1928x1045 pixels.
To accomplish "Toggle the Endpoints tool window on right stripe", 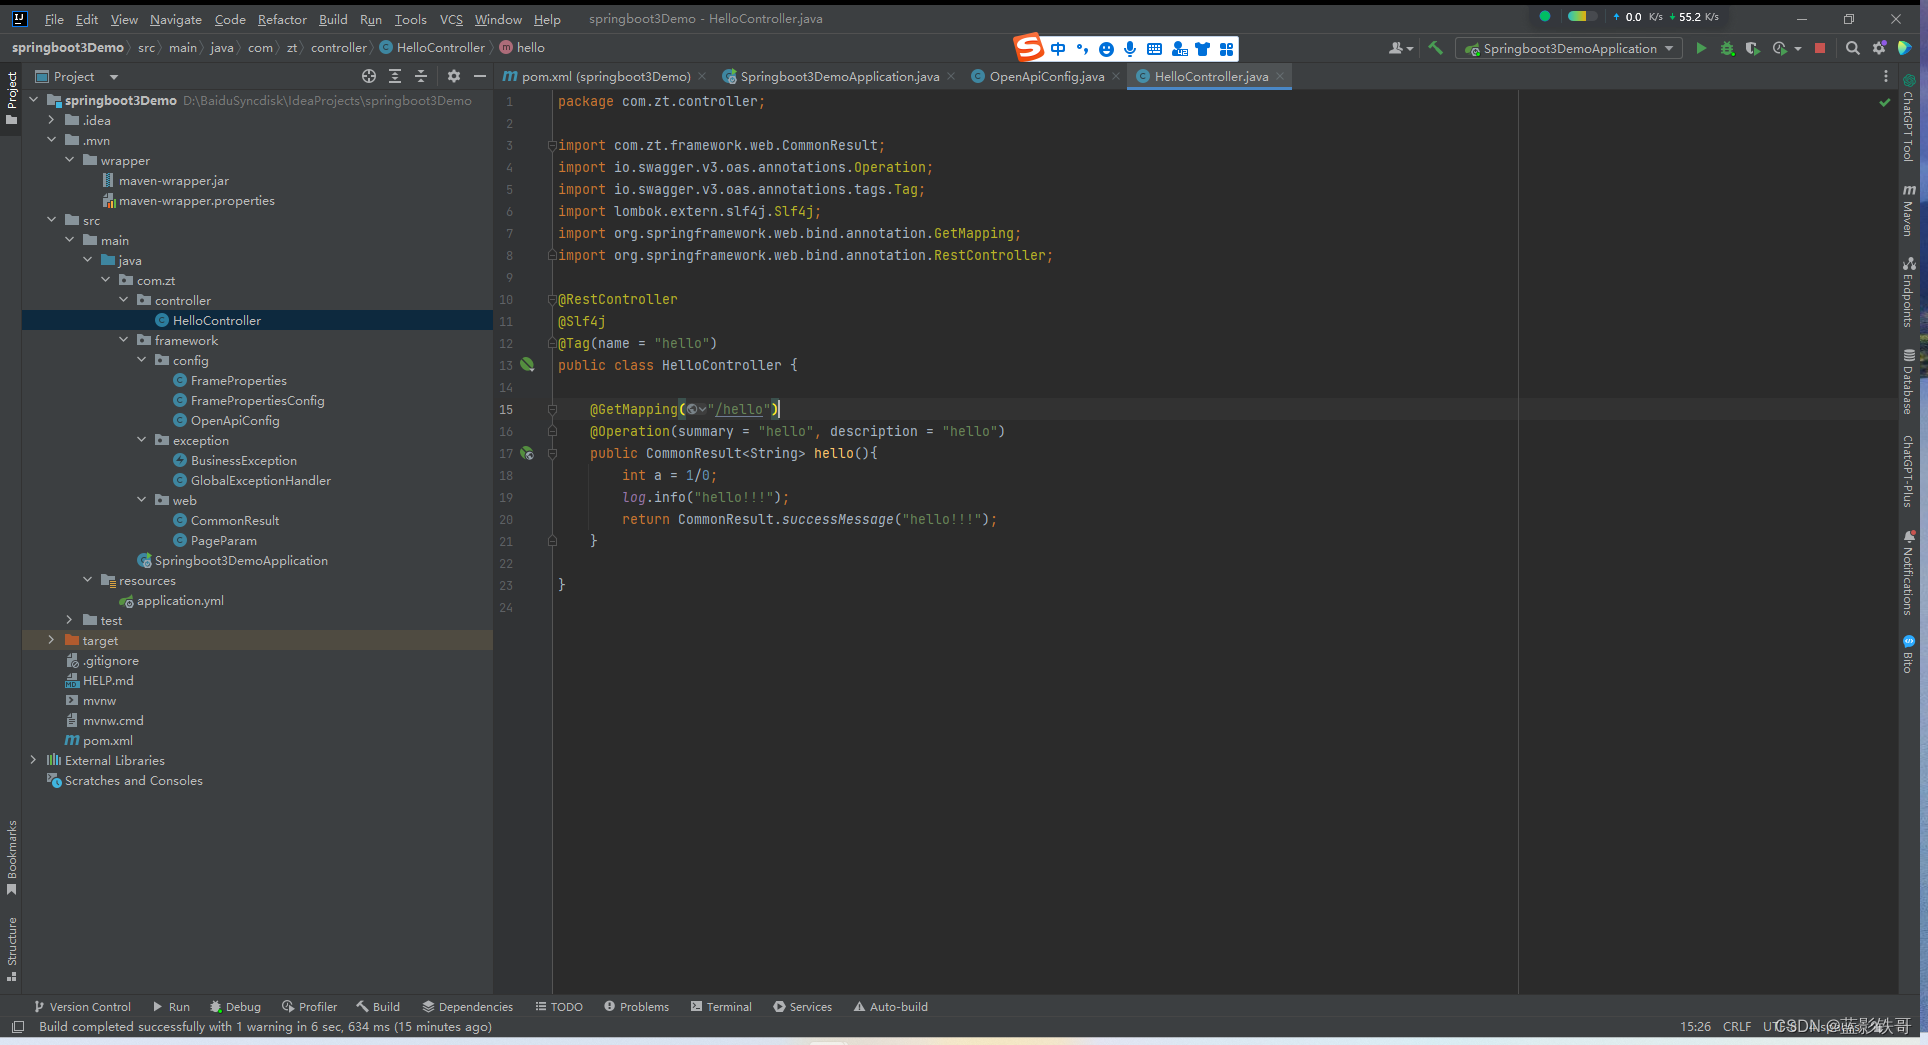I will click(1909, 292).
